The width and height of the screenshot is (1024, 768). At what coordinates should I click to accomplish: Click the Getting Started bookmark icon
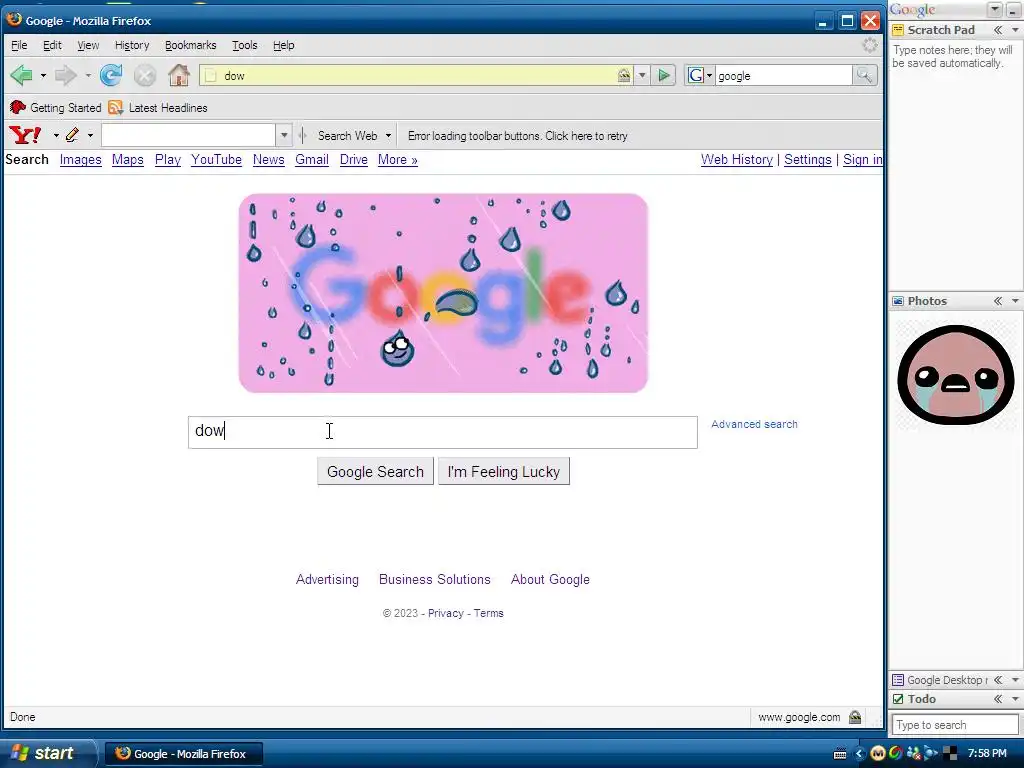18,107
